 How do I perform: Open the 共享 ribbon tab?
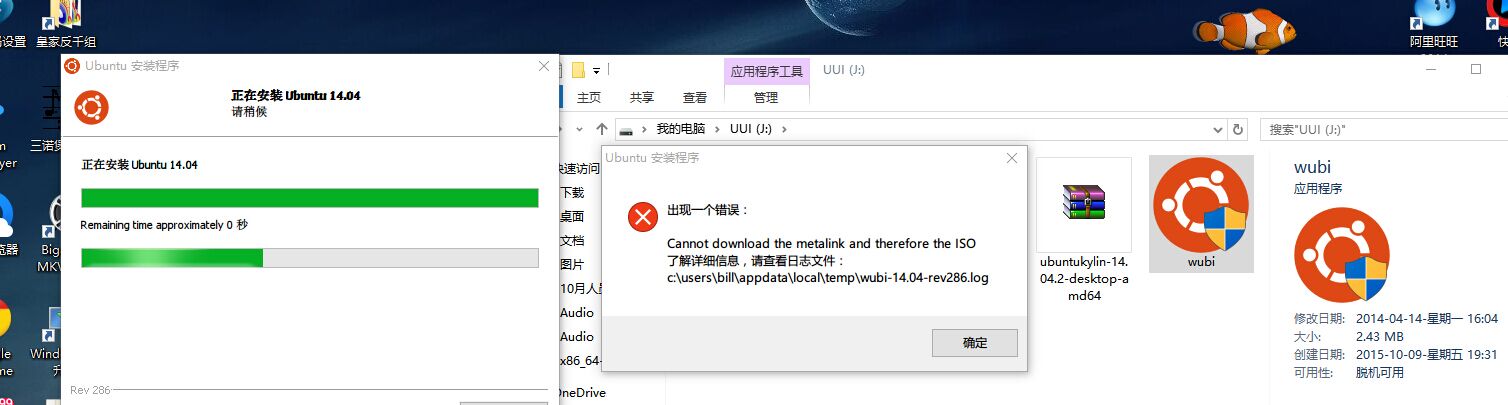click(x=642, y=97)
